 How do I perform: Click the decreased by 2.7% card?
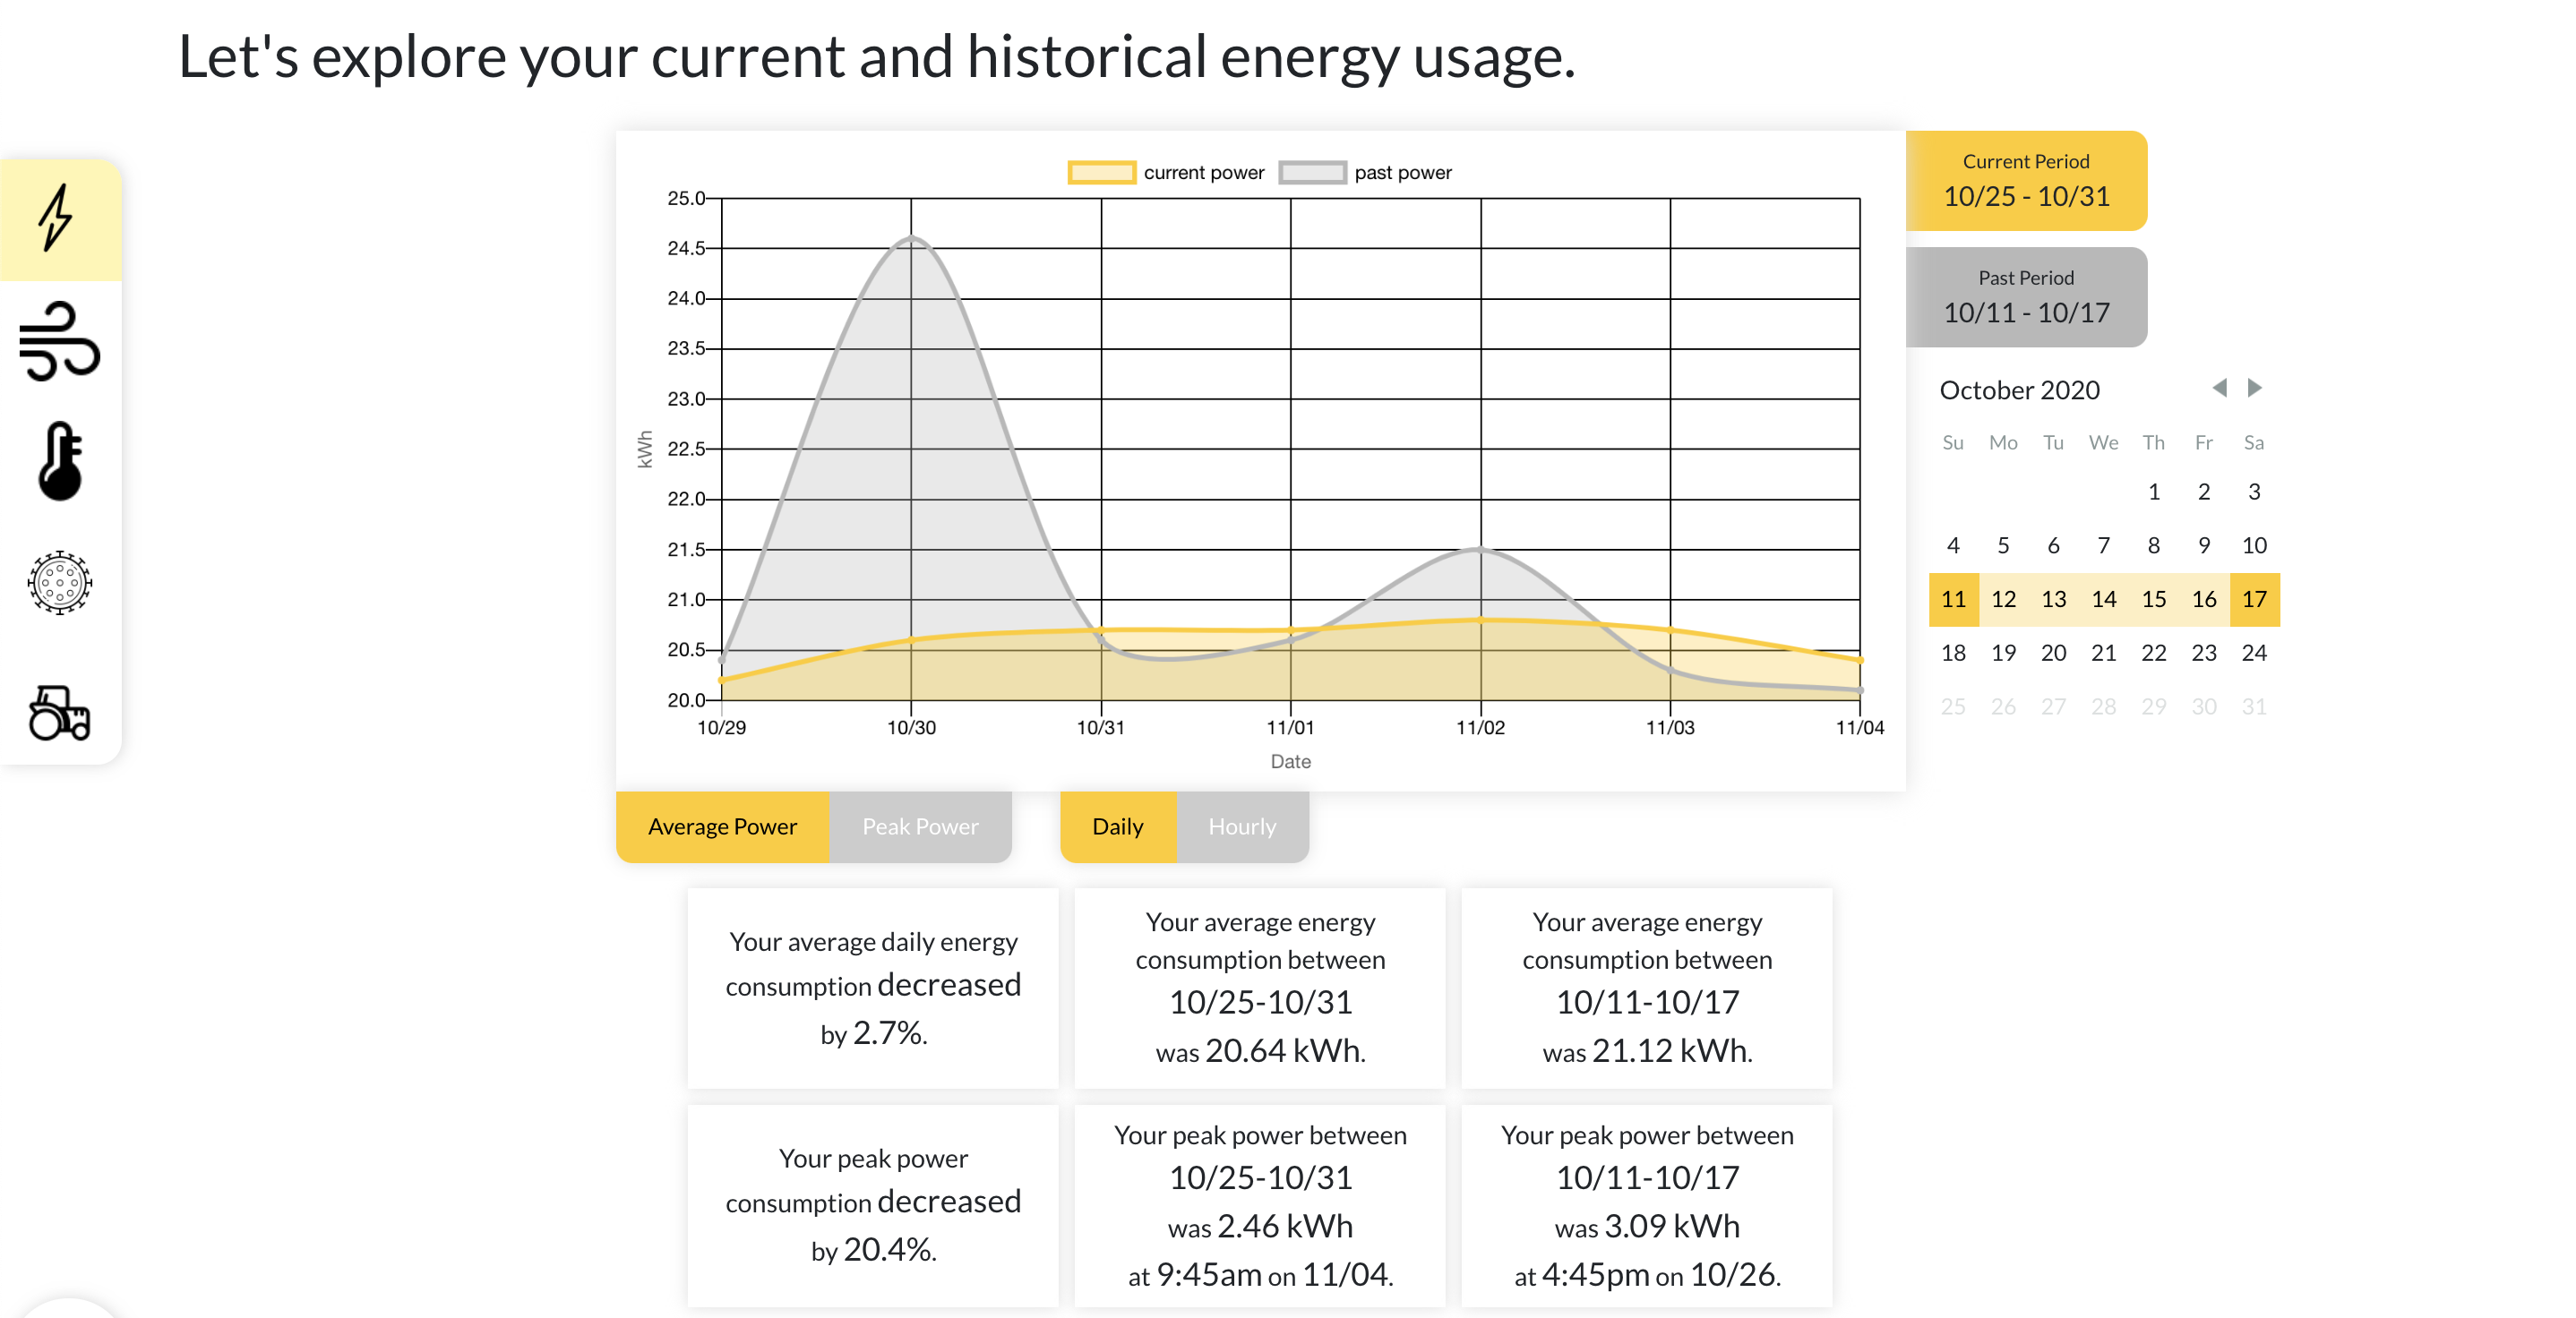pos(873,987)
